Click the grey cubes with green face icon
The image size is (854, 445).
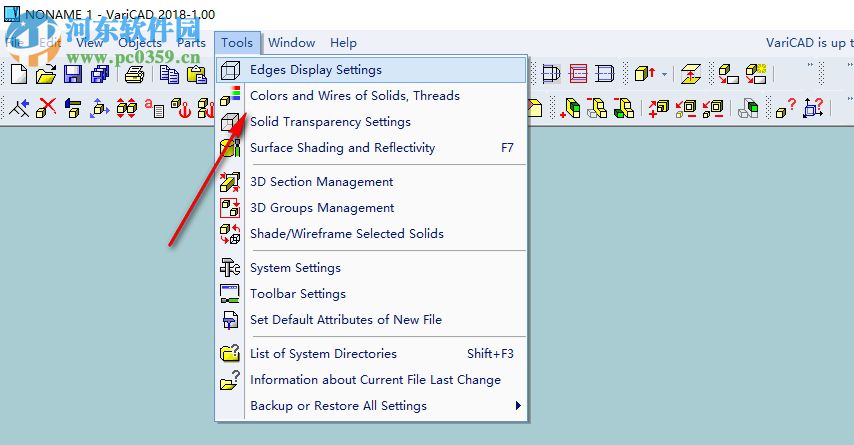(748, 108)
